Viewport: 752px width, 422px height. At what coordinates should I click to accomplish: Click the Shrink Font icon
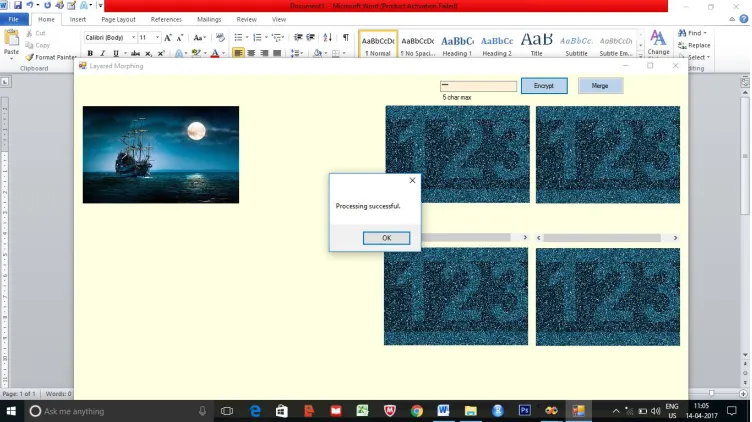[x=180, y=37]
